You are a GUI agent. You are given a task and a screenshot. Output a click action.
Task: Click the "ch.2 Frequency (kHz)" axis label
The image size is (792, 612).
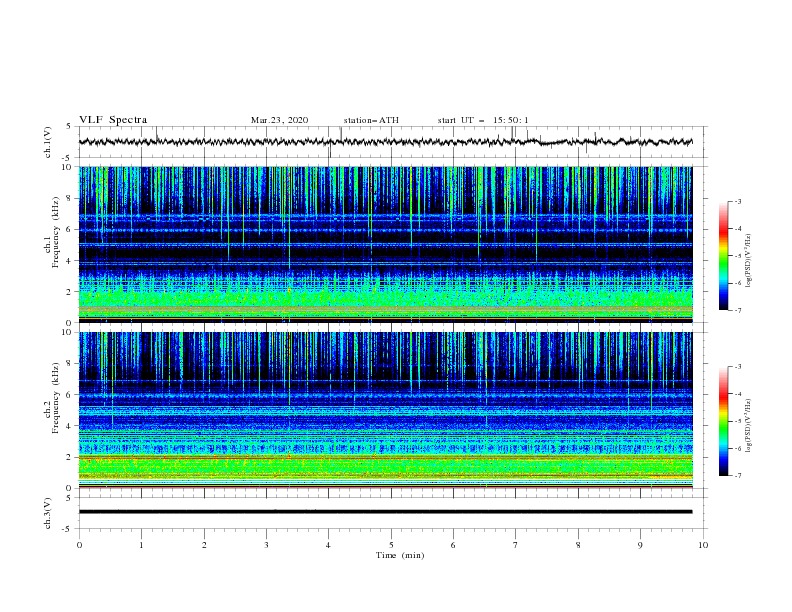51,398
